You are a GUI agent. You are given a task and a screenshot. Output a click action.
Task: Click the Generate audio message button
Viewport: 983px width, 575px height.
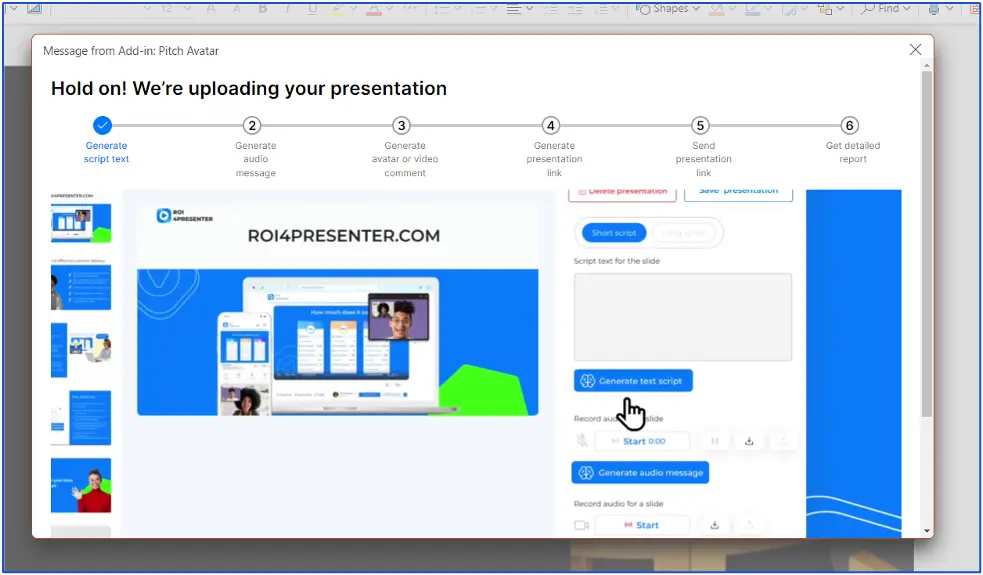pyautogui.click(x=640, y=472)
